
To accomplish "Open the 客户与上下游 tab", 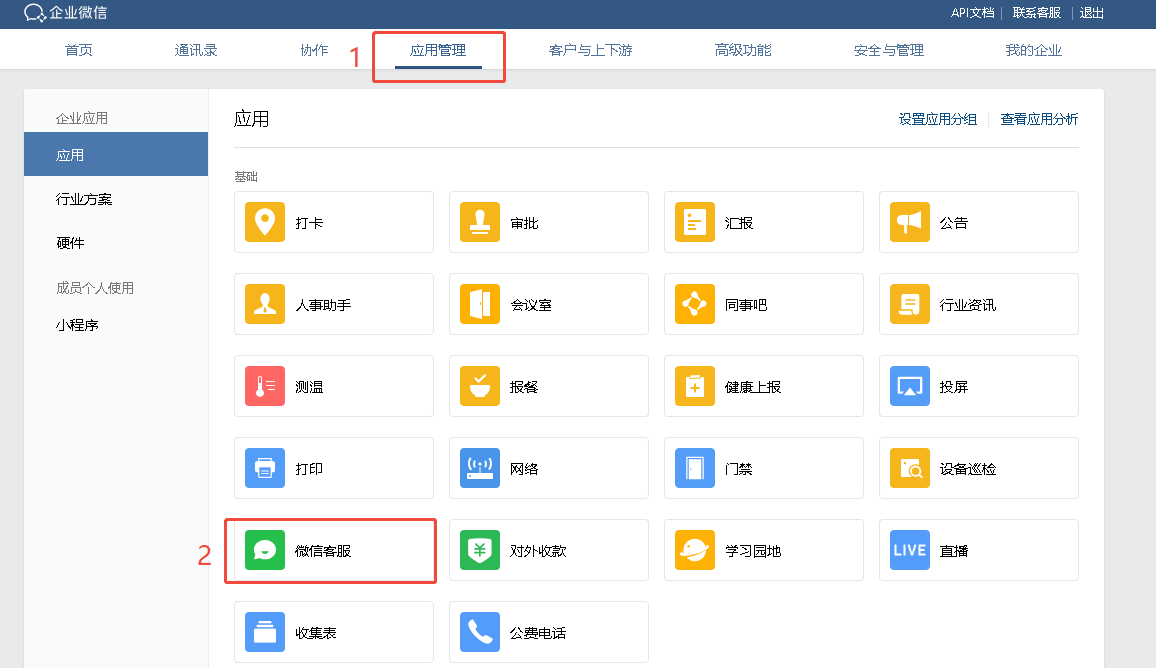I will coord(591,50).
